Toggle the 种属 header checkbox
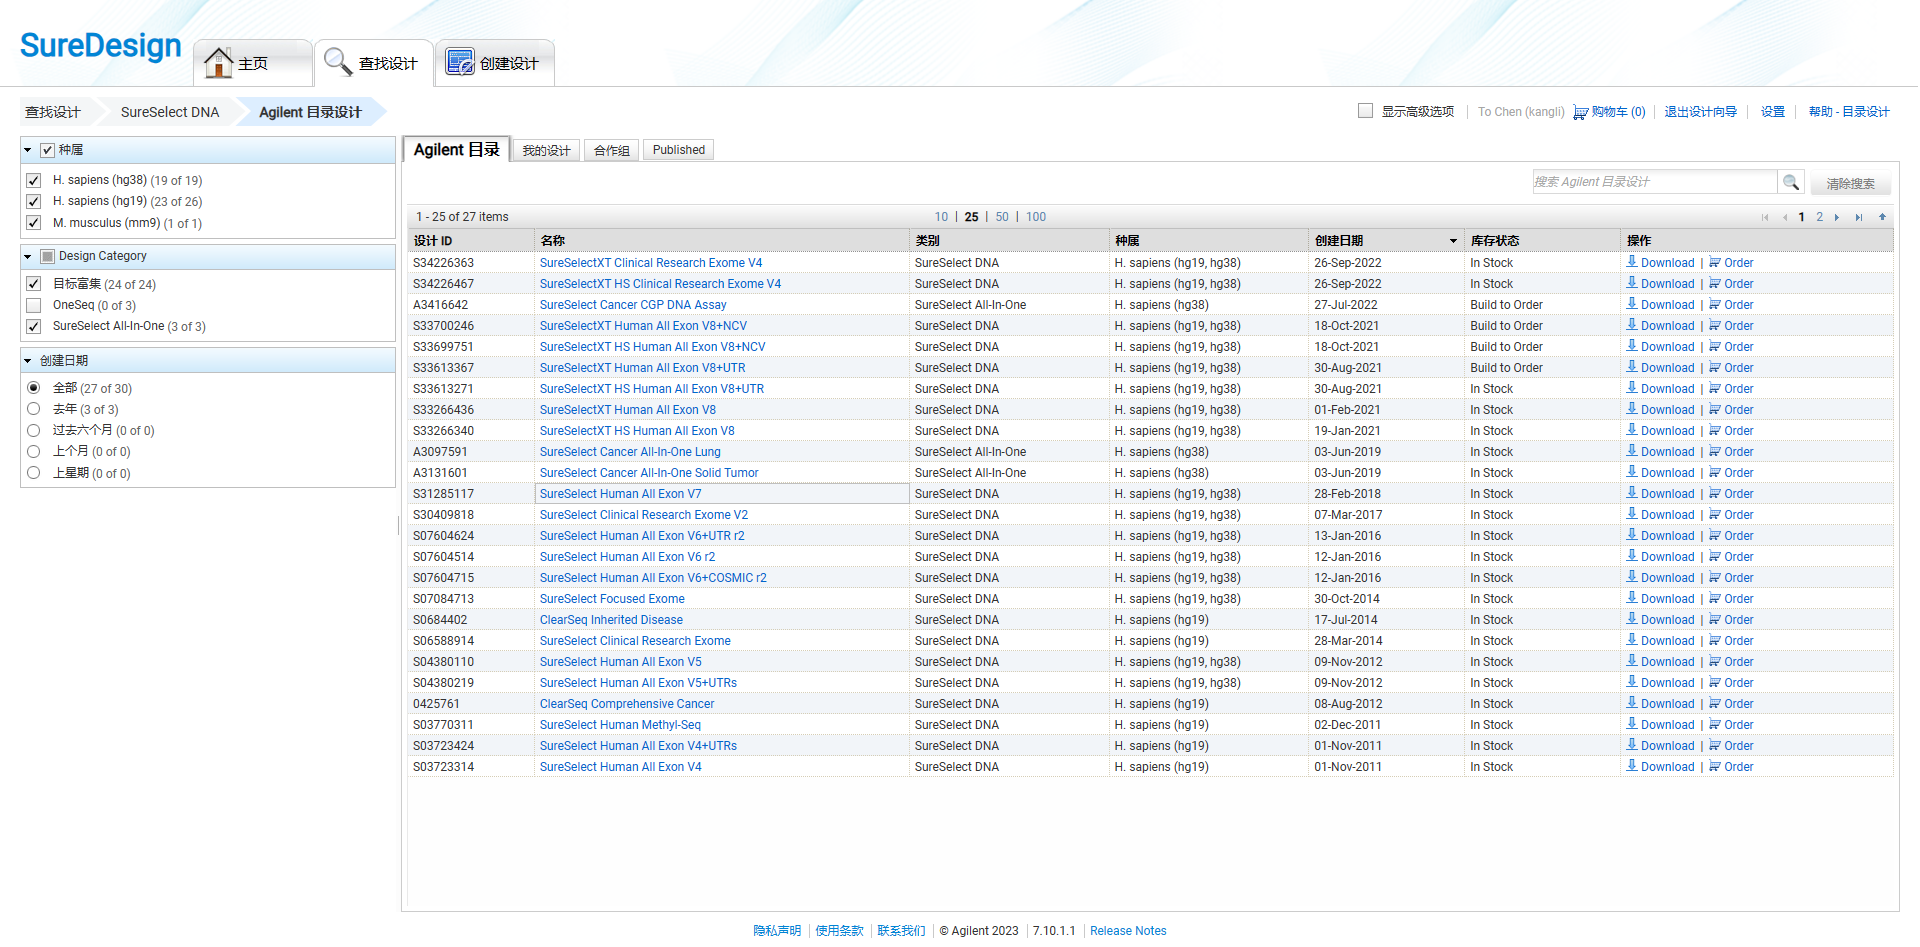 (x=47, y=150)
